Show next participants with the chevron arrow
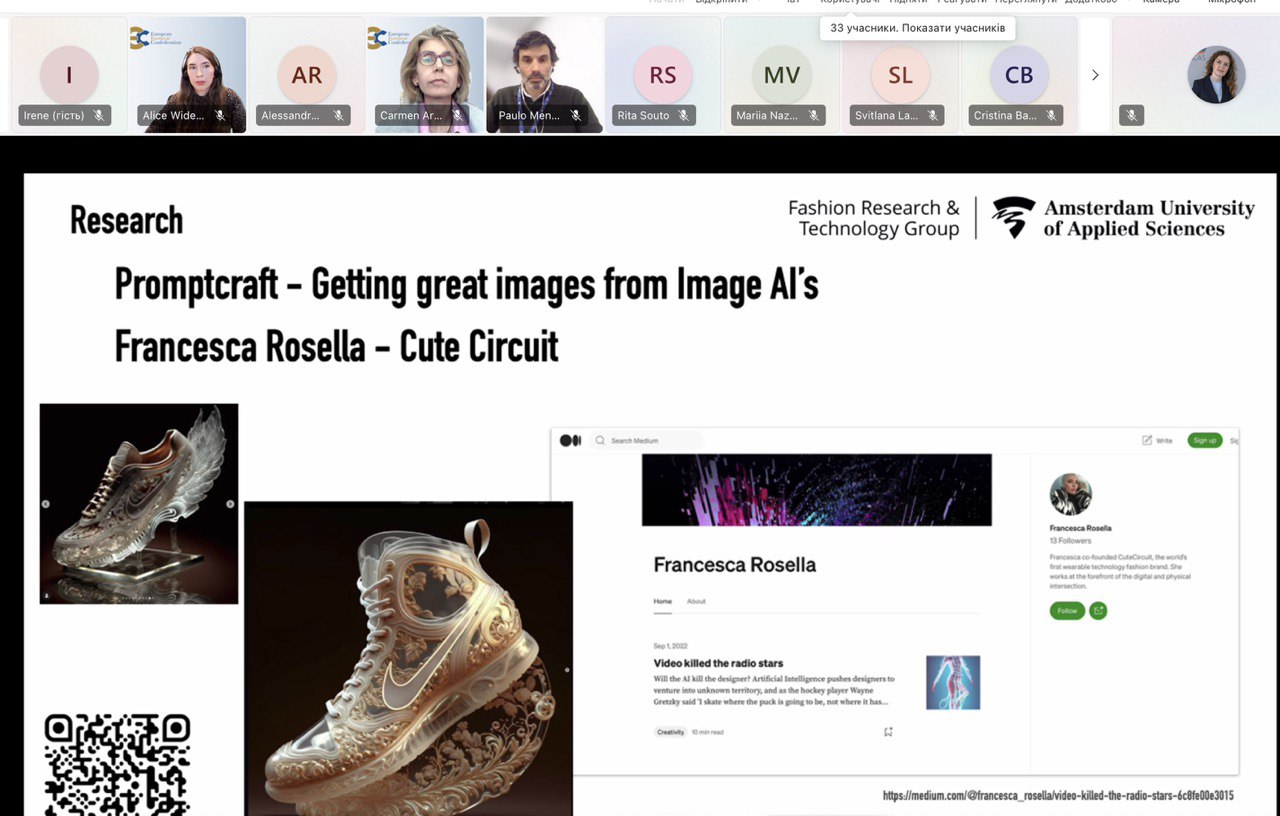 [x=1095, y=75]
